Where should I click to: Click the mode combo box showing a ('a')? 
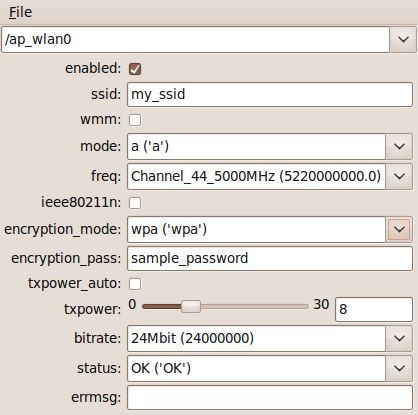(x=256, y=146)
